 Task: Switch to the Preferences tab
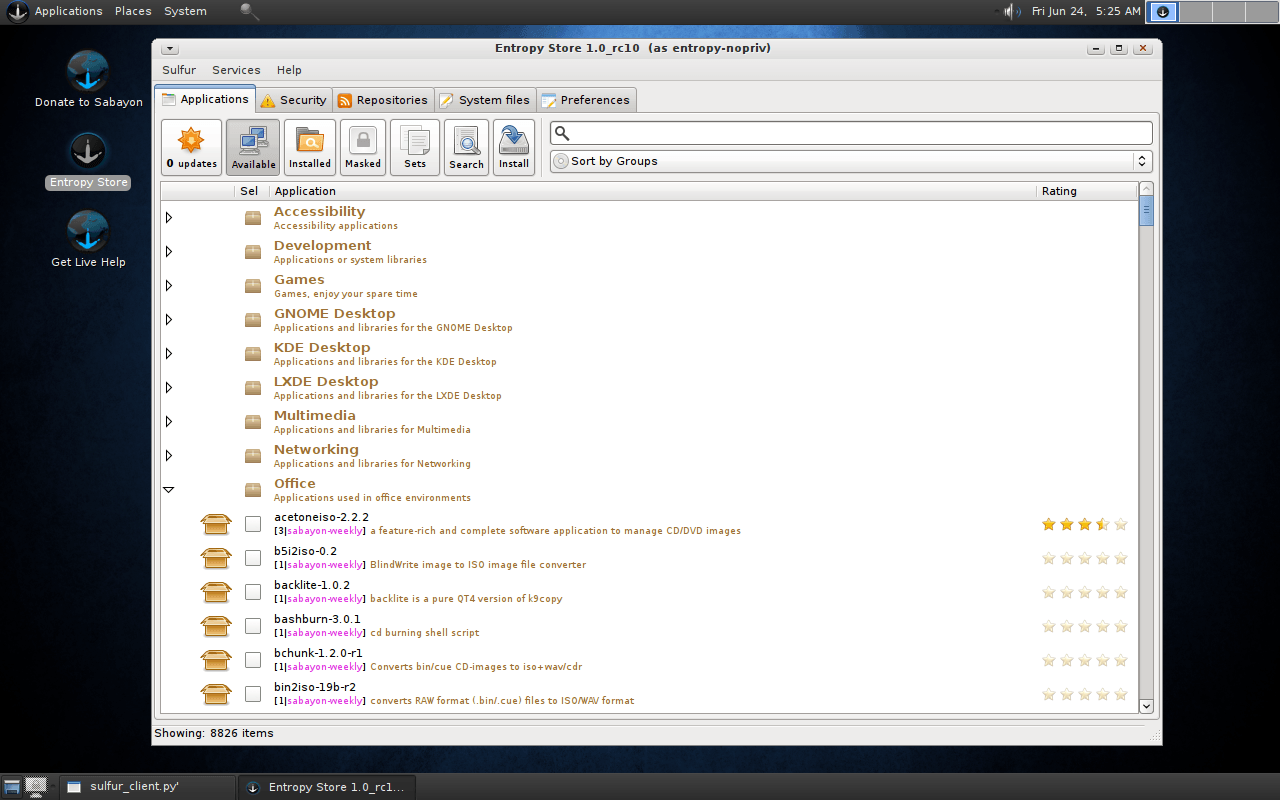(x=586, y=100)
